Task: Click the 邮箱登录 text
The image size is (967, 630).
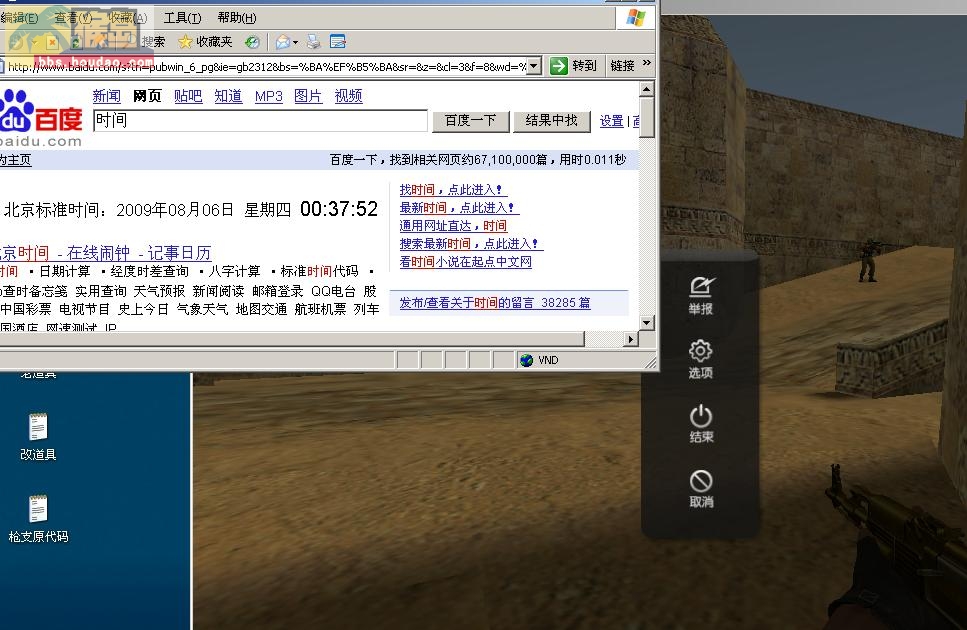Action: (278, 291)
